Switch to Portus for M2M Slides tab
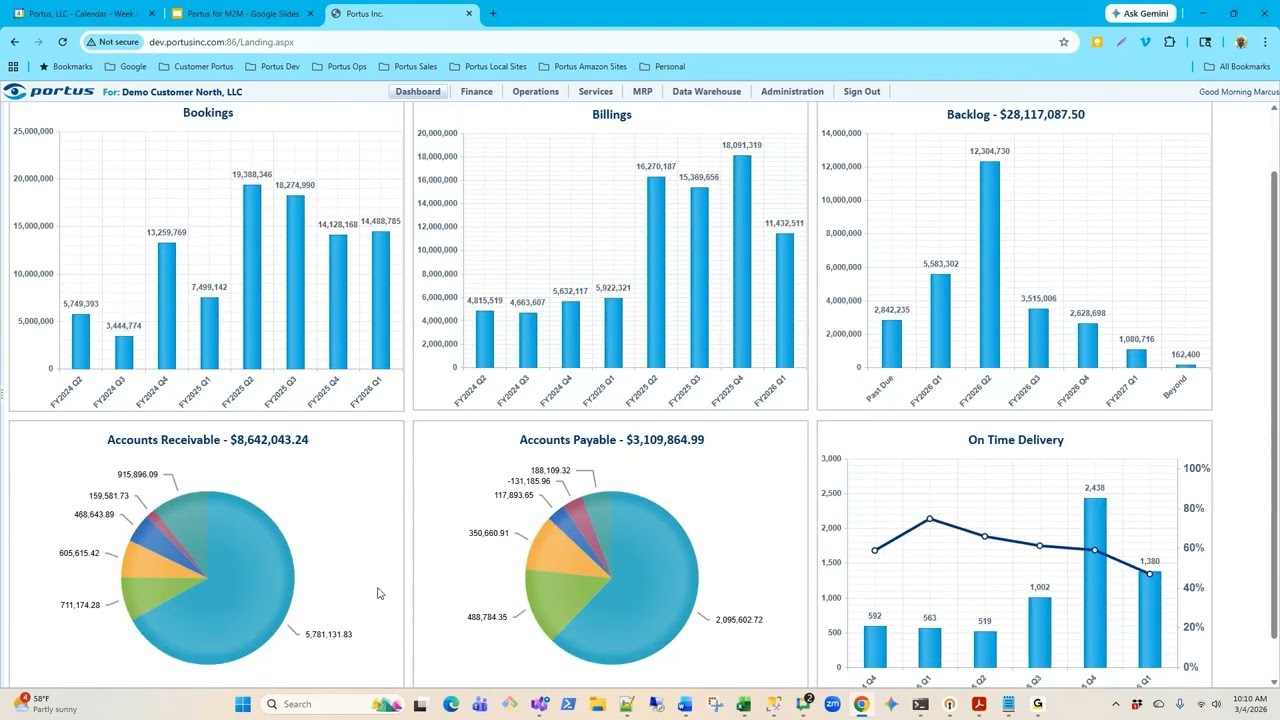This screenshot has width=1280, height=720. (242, 14)
